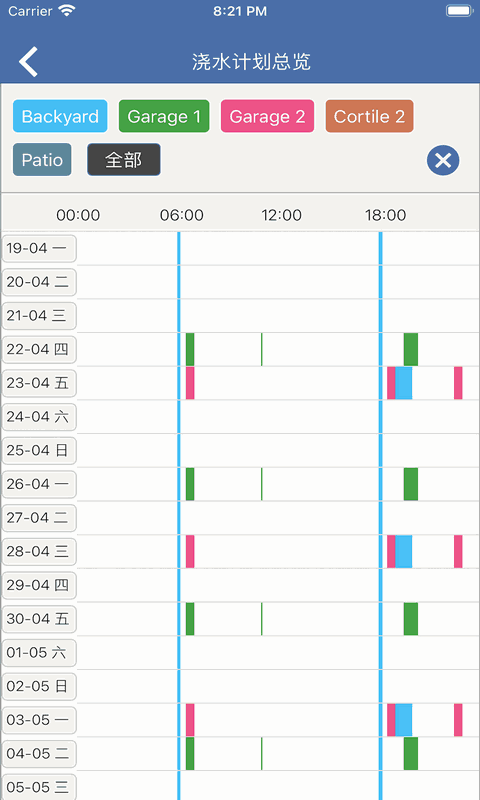
Task: Open the 19-04 一 date row
Action: [39, 248]
